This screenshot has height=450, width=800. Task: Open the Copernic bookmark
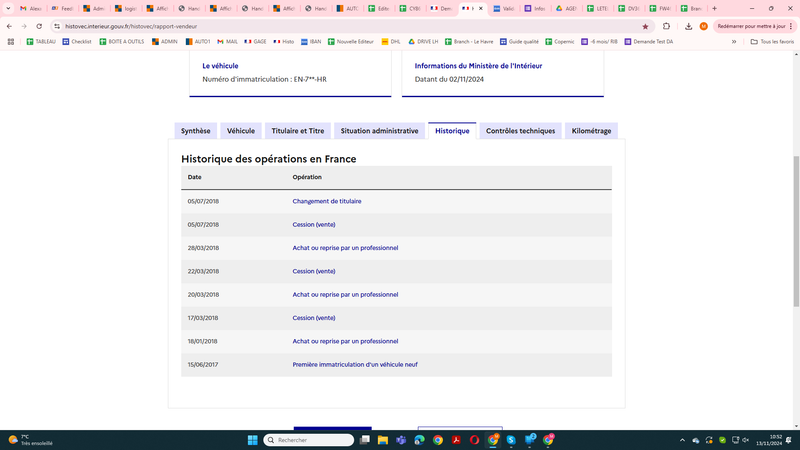point(560,42)
